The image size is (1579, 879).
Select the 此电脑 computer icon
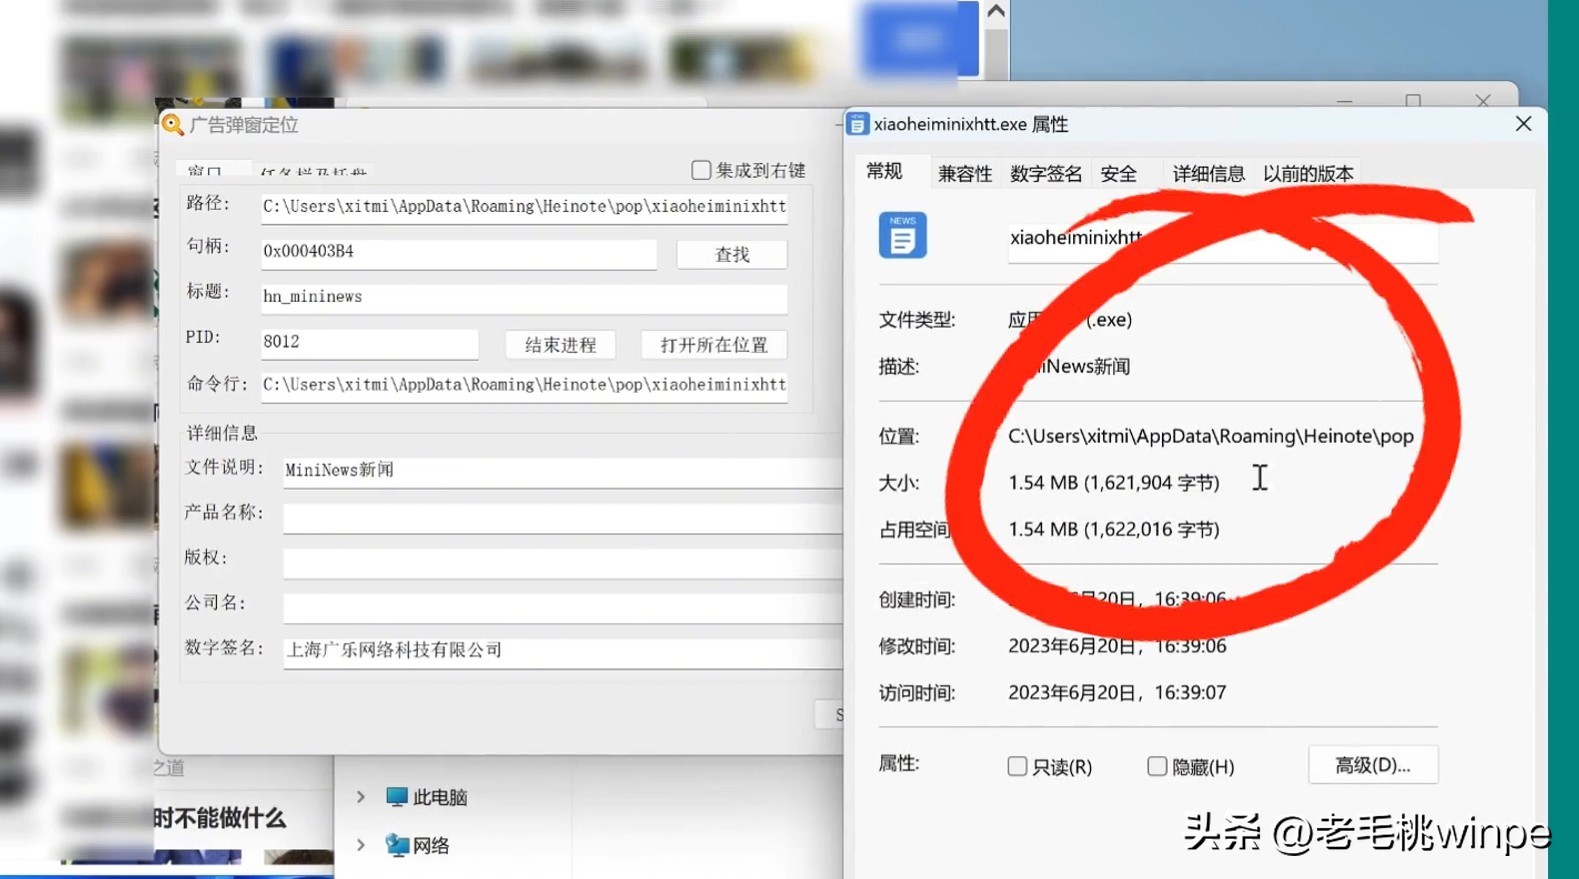(x=397, y=797)
